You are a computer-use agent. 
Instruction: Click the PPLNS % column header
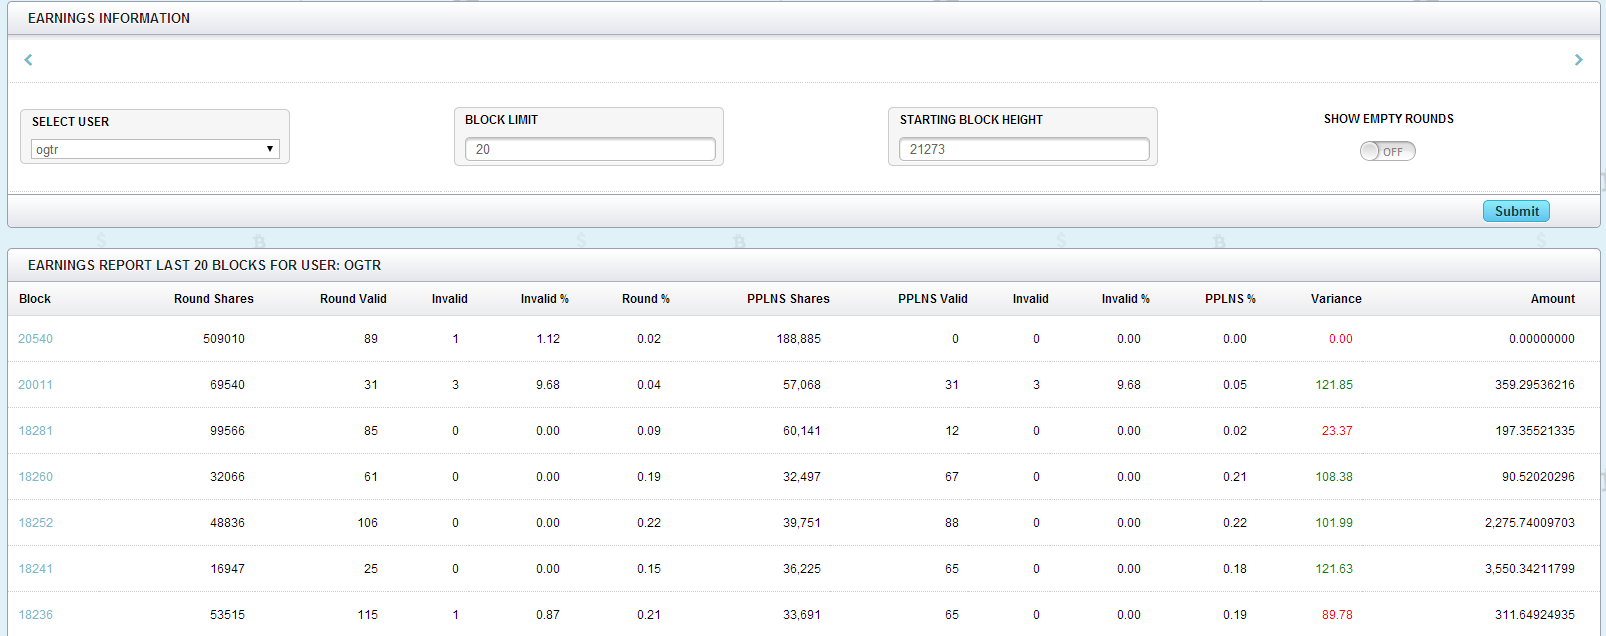(1230, 299)
